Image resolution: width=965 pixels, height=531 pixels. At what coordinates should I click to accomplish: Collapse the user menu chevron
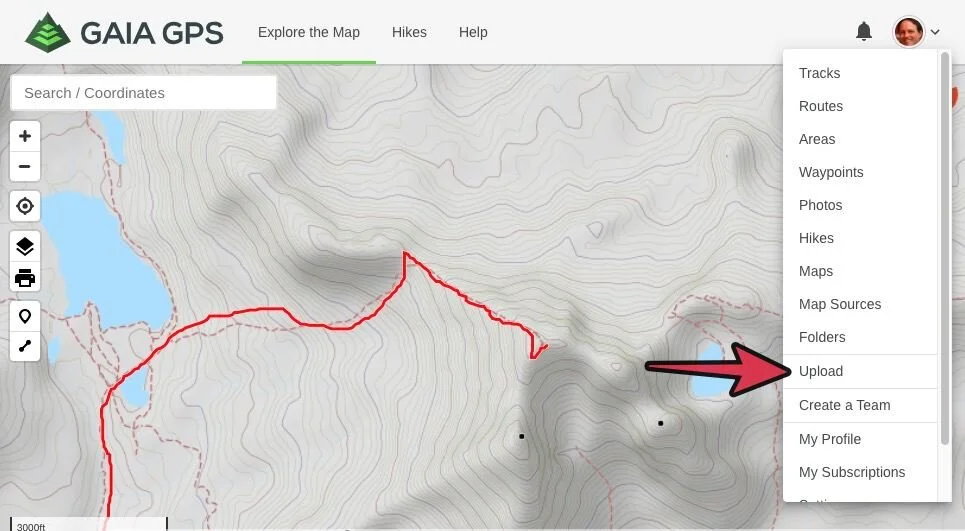pos(935,32)
